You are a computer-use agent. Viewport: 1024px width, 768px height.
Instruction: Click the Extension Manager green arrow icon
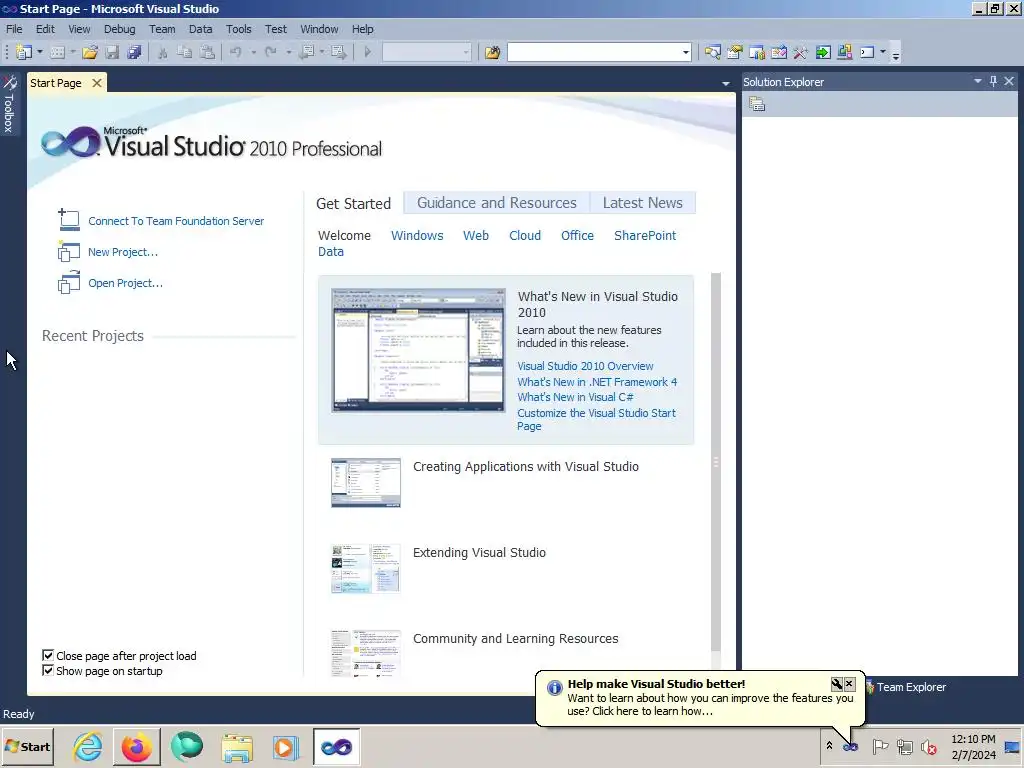tap(823, 52)
